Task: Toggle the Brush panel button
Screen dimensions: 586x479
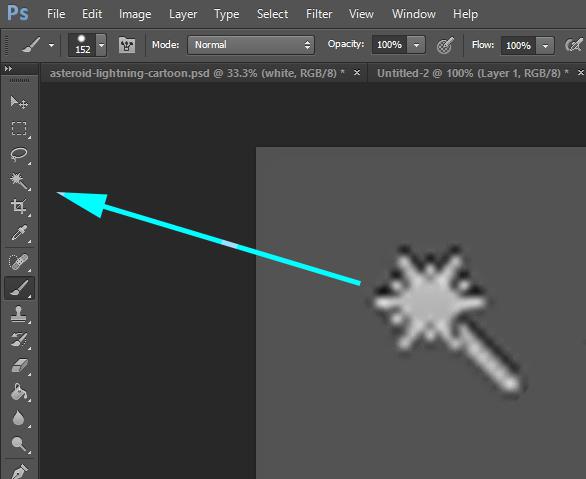Action: (127, 46)
